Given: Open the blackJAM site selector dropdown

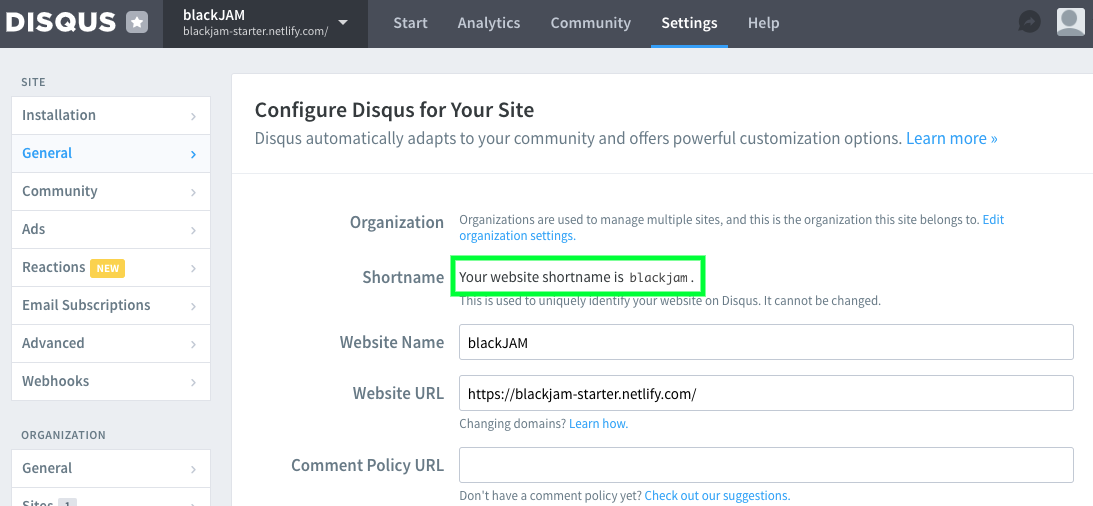Looking at the screenshot, I should point(266,23).
